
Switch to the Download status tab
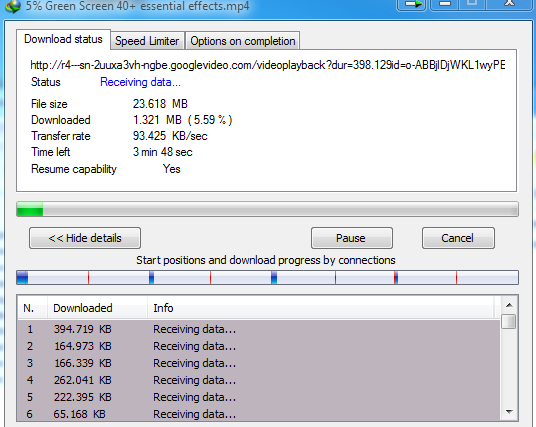pyautogui.click(x=63, y=39)
